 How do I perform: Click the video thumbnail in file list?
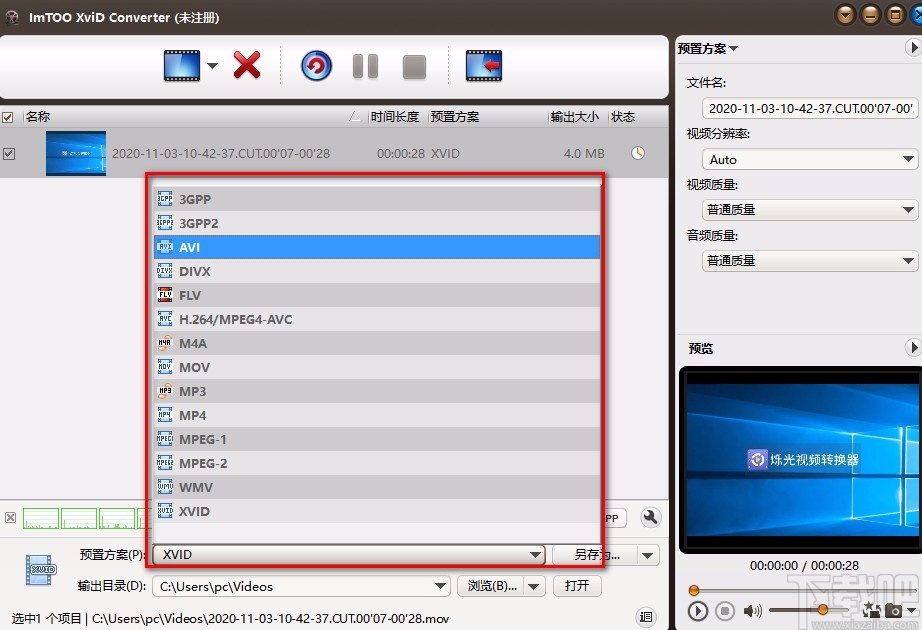pyautogui.click(x=76, y=153)
